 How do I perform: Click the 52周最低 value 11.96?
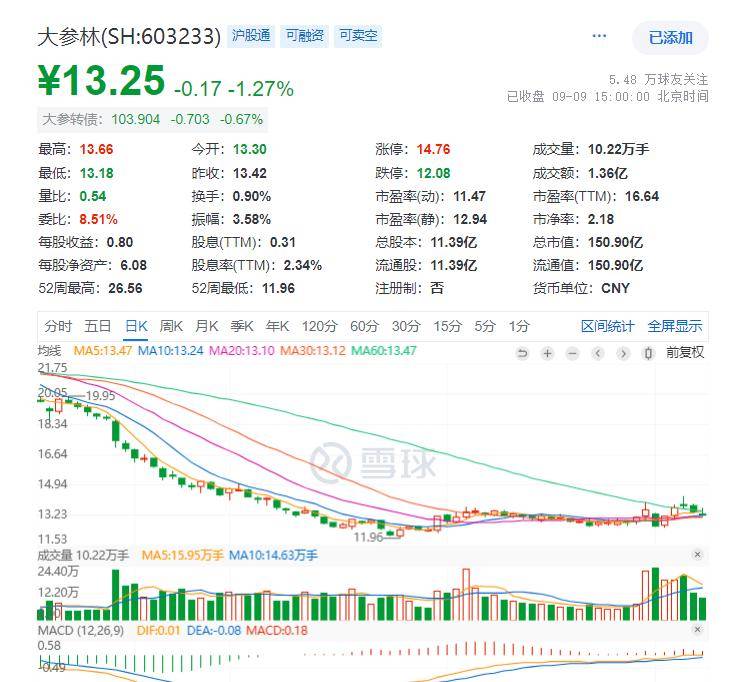point(278,289)
